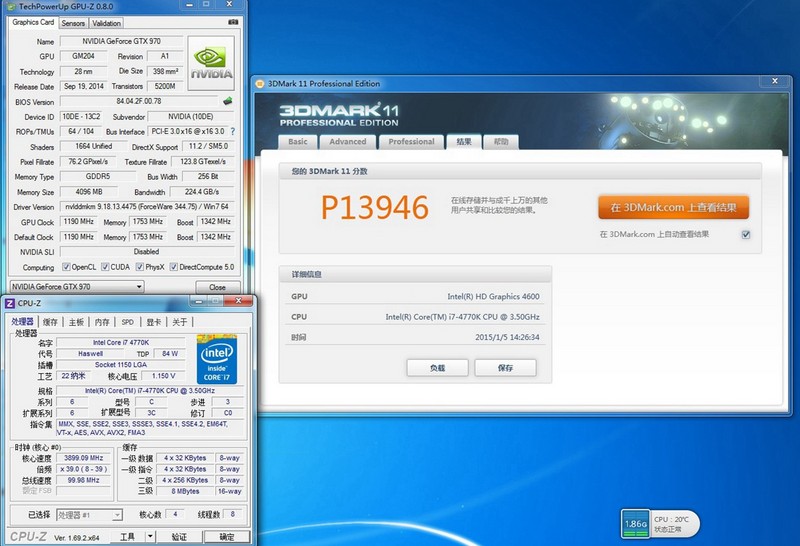
Task: Toggle the DirectCompute 5.0 checkbox
Action: pyautogui.click(x=174, y=267)
